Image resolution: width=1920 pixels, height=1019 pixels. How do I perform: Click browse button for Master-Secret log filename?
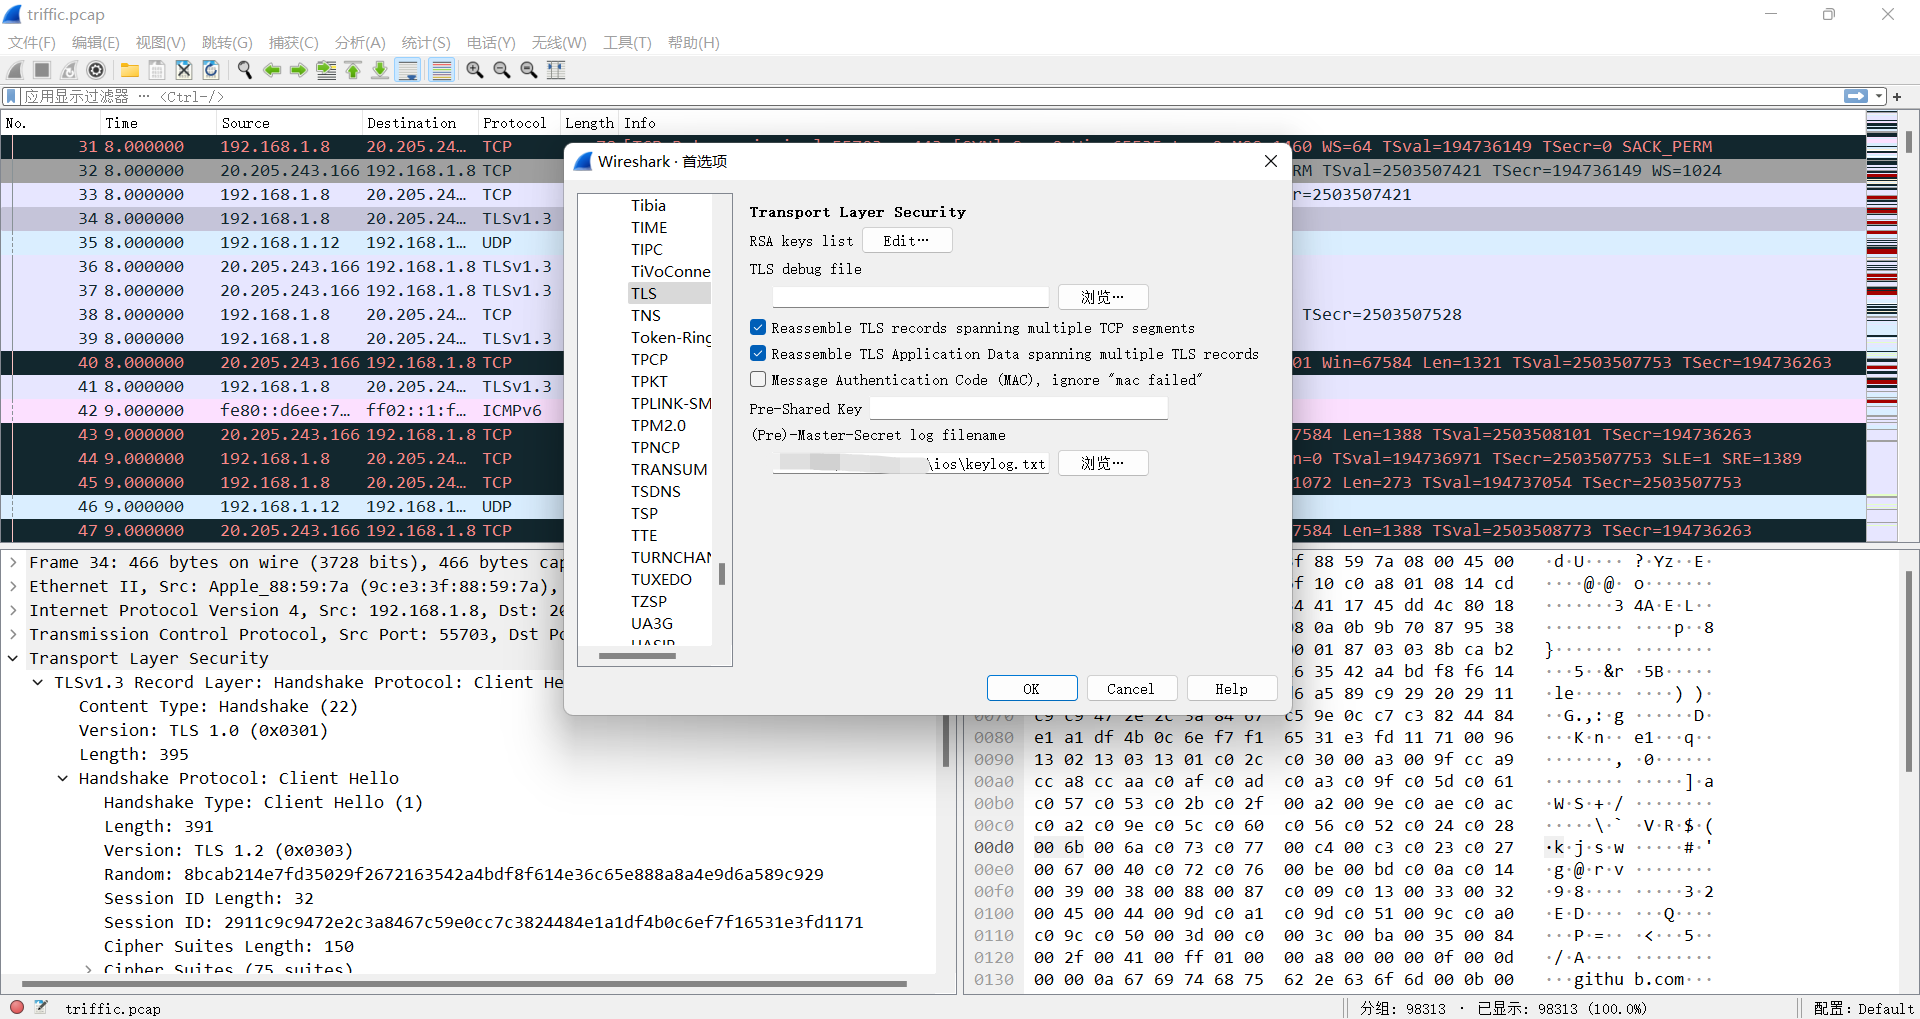point(1103,463)
